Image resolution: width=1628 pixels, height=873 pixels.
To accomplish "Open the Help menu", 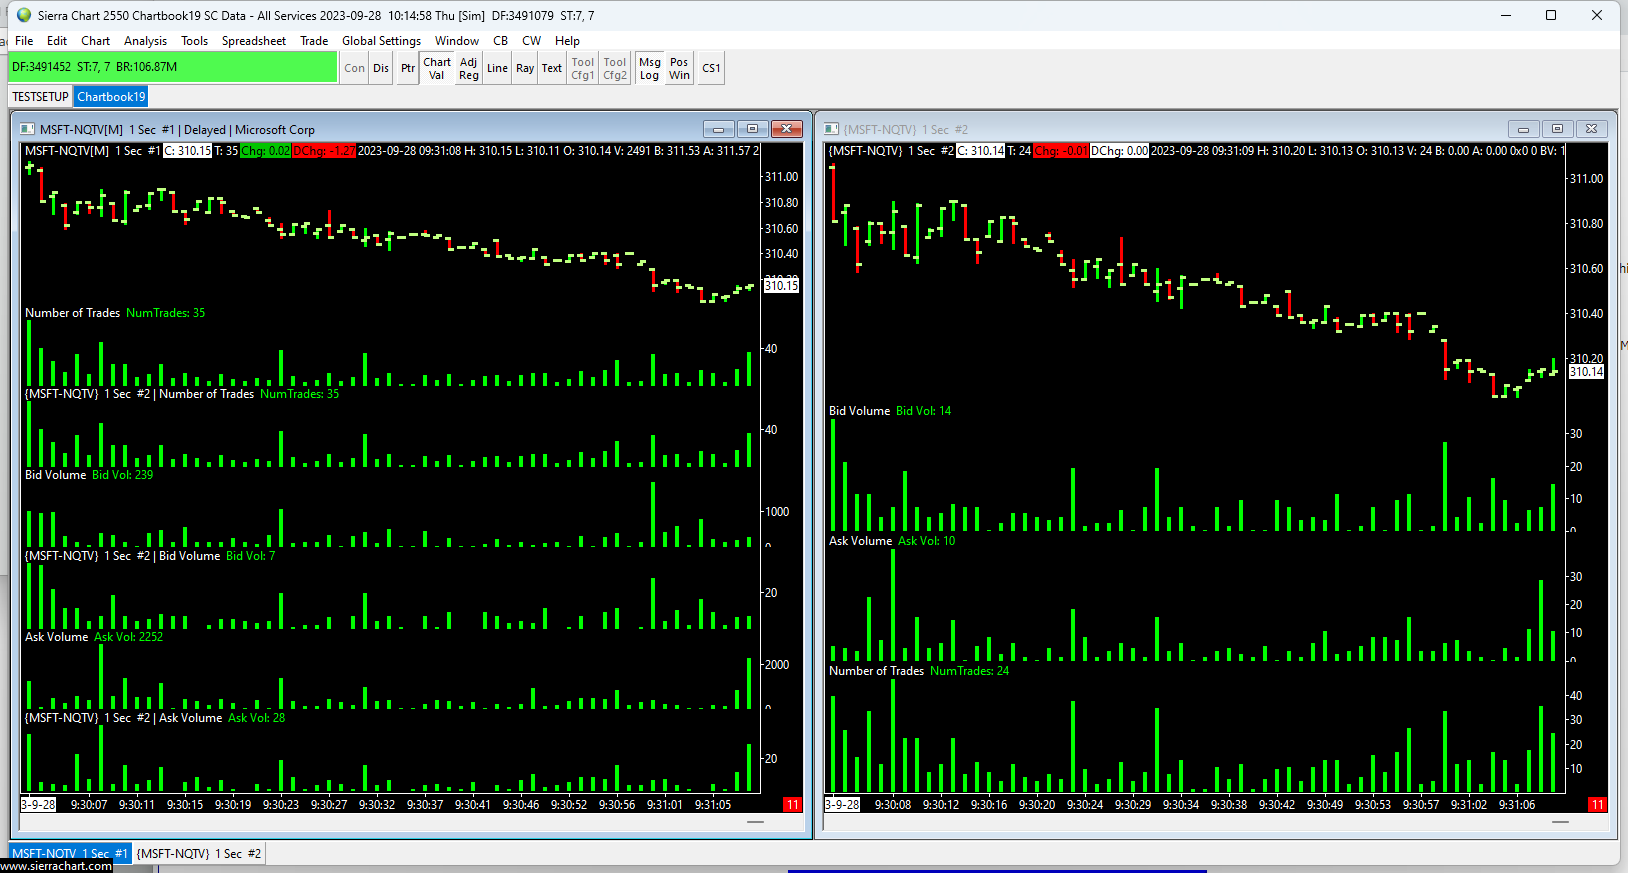I will click(567, 41).
